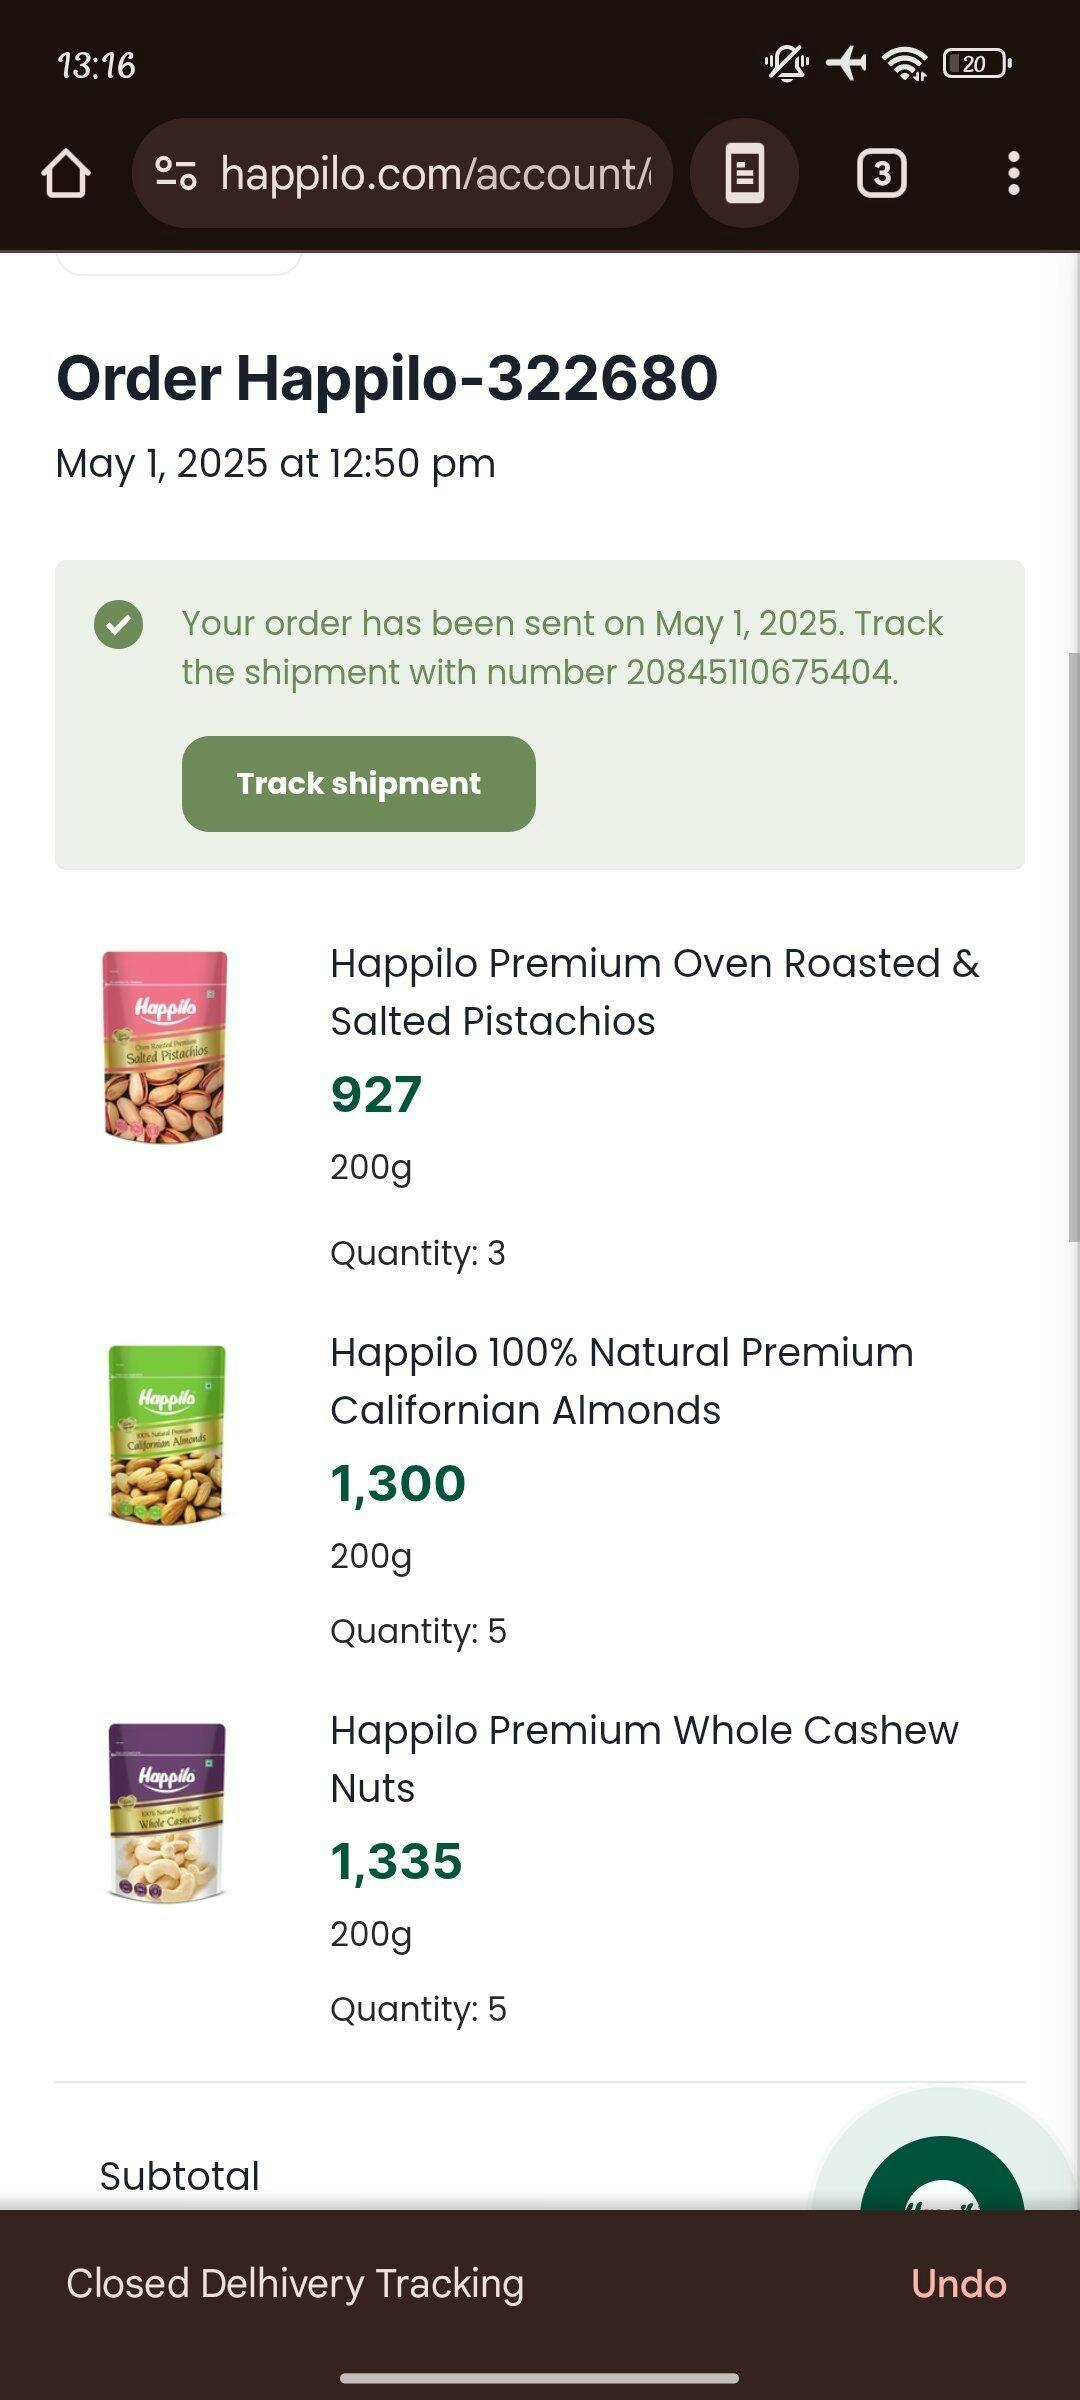Open the Salted Pistachios product image
Image resolution: width=1080 pixels, height=2400 pixels.
click(x=166, y=1046)
